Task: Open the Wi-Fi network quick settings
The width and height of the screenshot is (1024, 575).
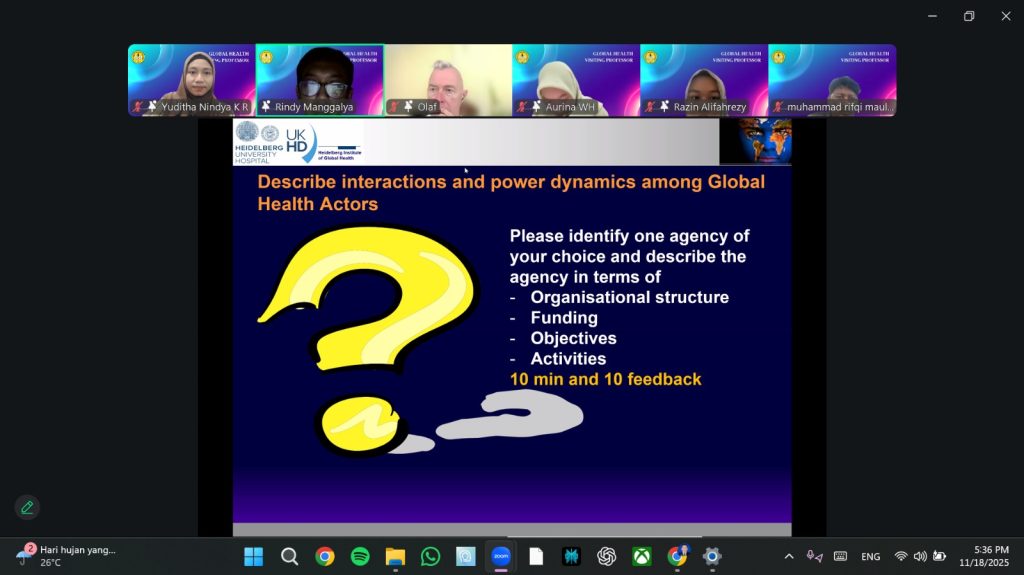Action: point(901,556)
